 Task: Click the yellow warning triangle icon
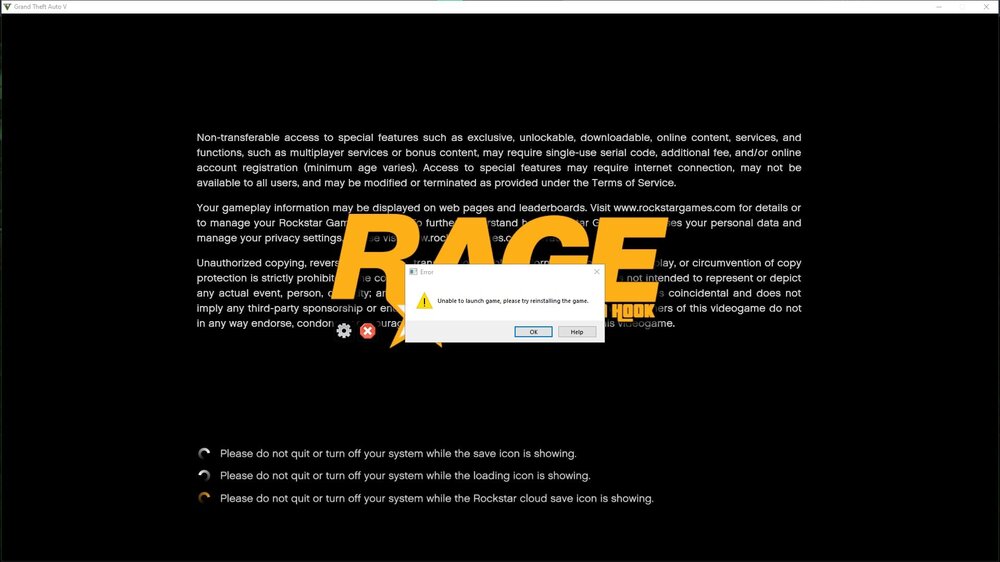[424, 300]
